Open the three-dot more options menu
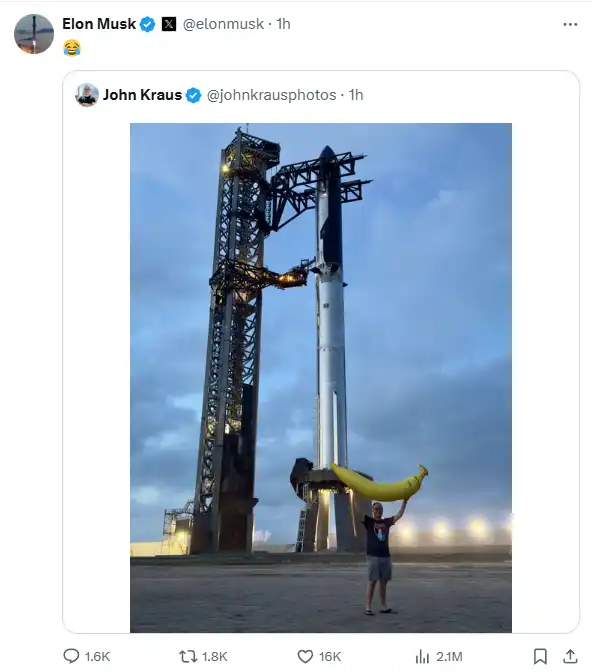 coord(570,24)
